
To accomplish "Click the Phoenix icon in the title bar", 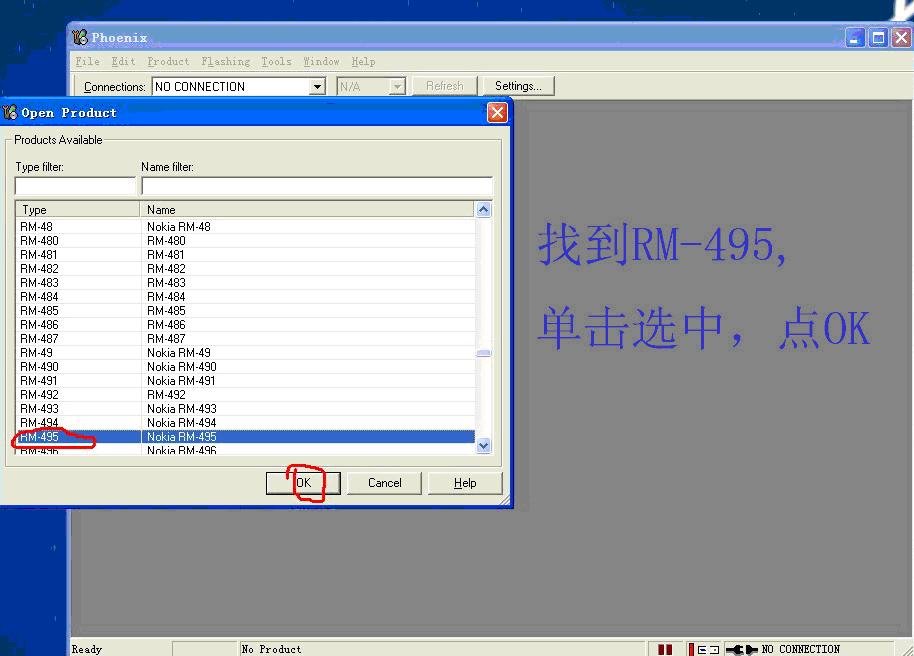I will click(78, 36).
